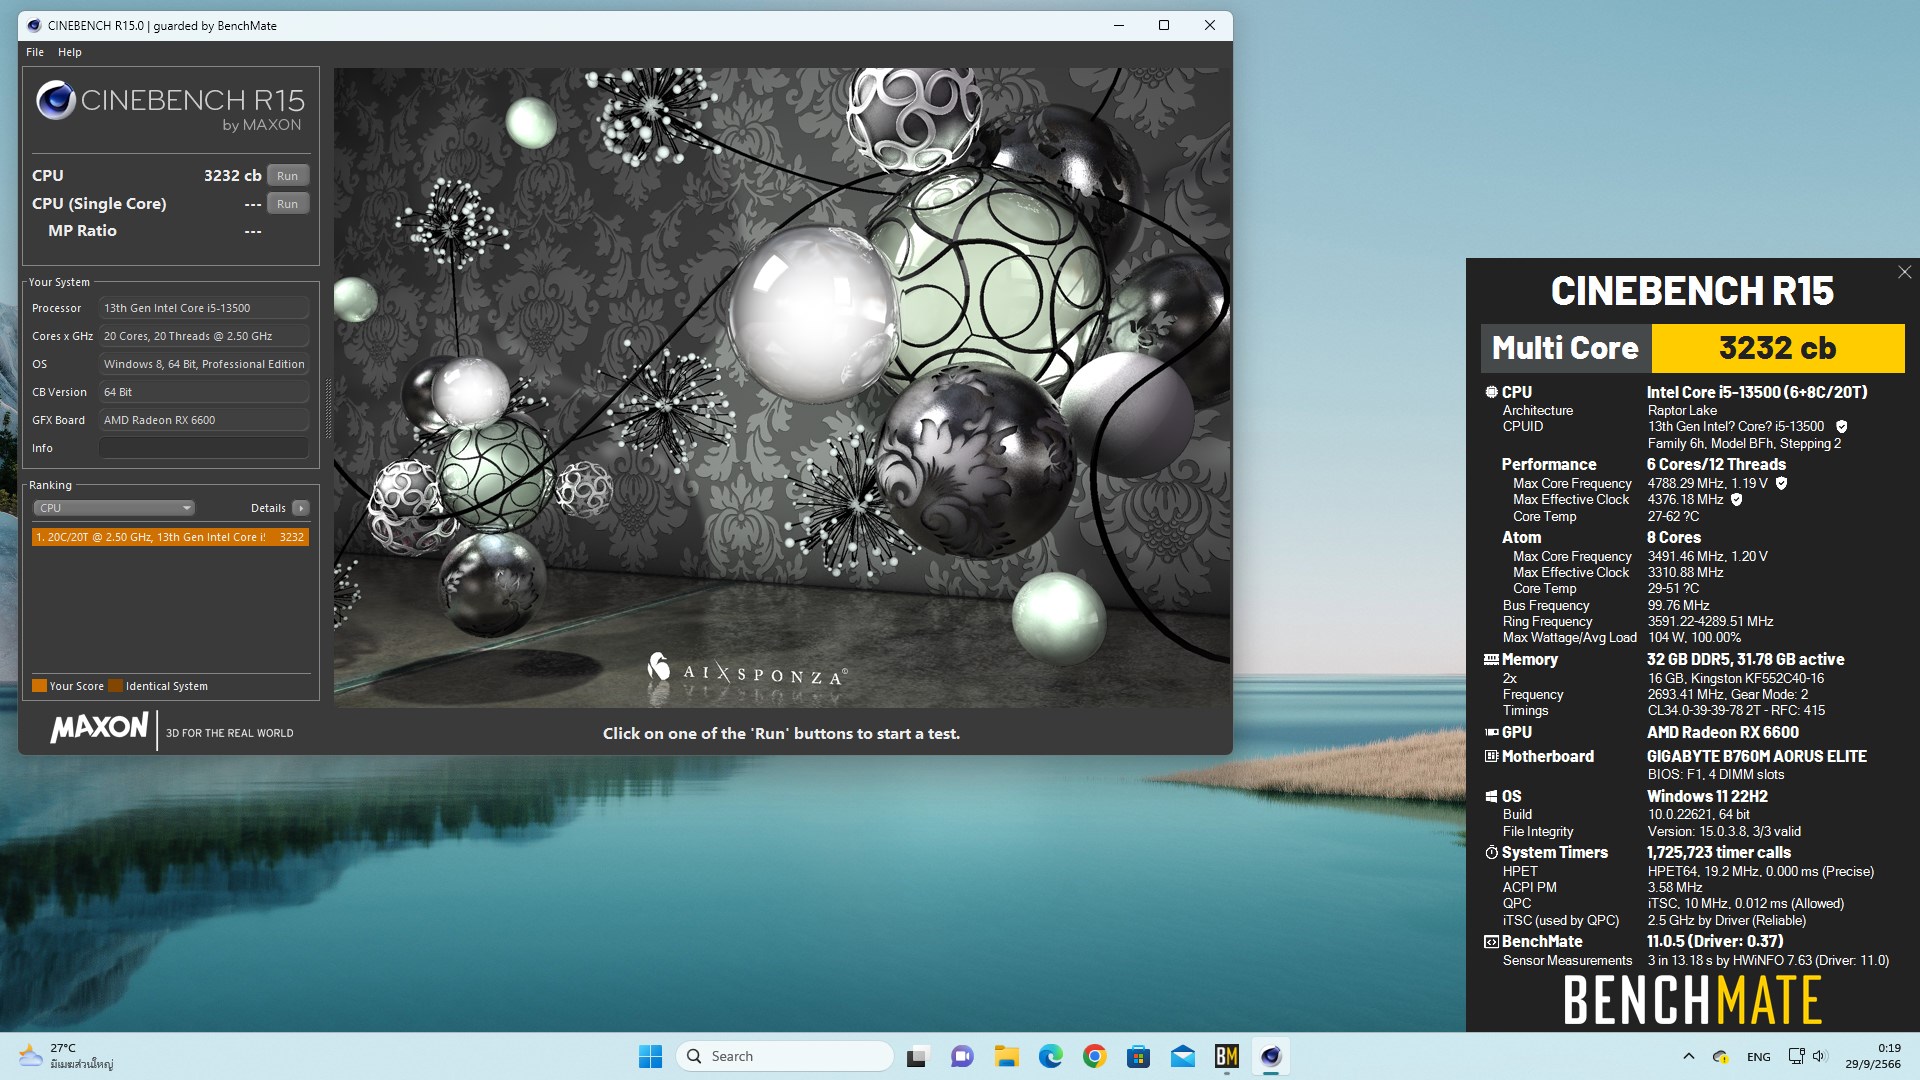Click the Identical System legend swatch
The height and width of the screenshot is (1080, 1920).
[115, 686]
